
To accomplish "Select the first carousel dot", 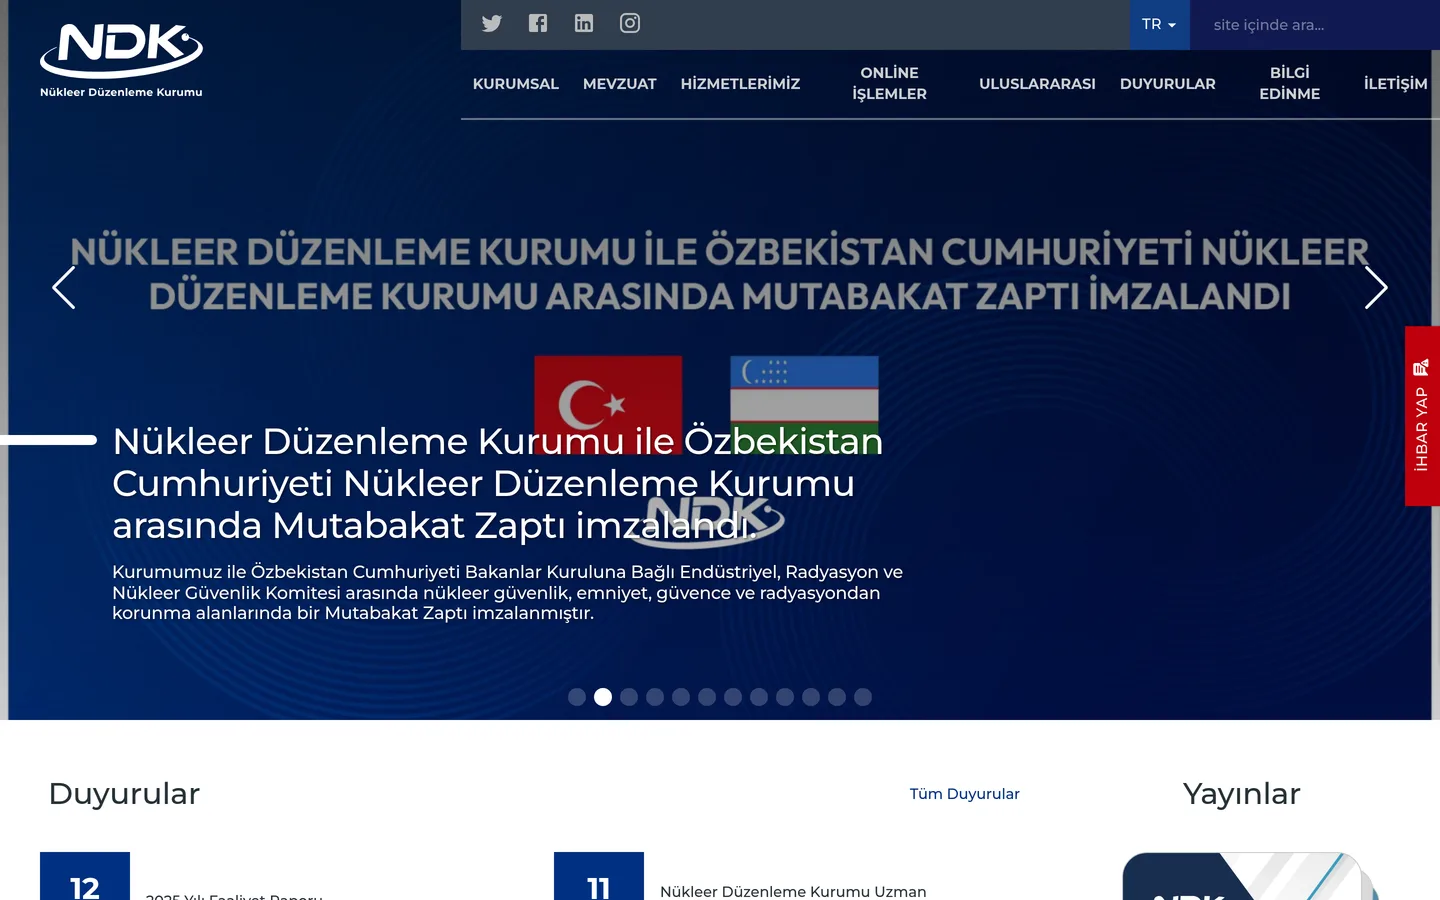I will [577, 697].
